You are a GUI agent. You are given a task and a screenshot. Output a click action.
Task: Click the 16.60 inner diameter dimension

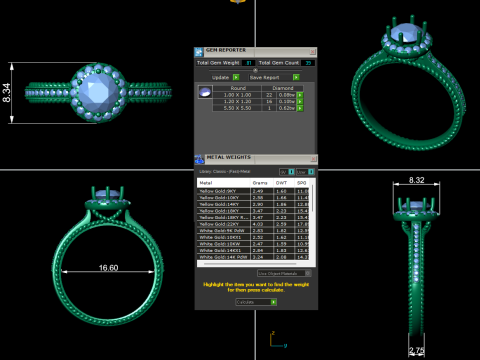click(108, 268)
